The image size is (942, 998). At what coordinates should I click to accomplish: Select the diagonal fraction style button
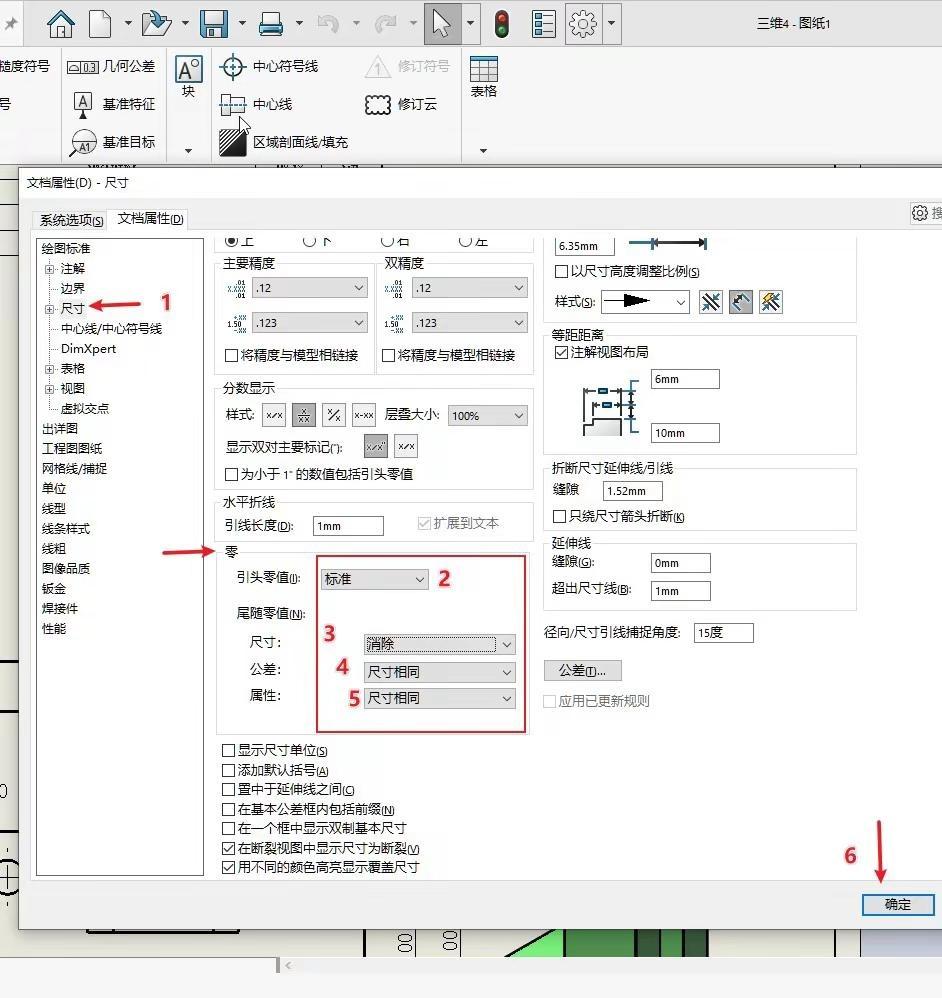[334, 416]
